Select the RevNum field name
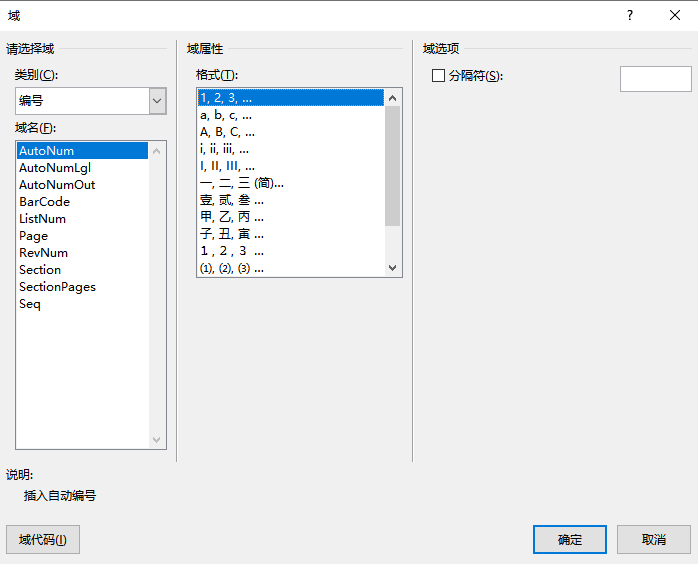The width and height of the screenshot is (698, 564). [x=82, y=252]
